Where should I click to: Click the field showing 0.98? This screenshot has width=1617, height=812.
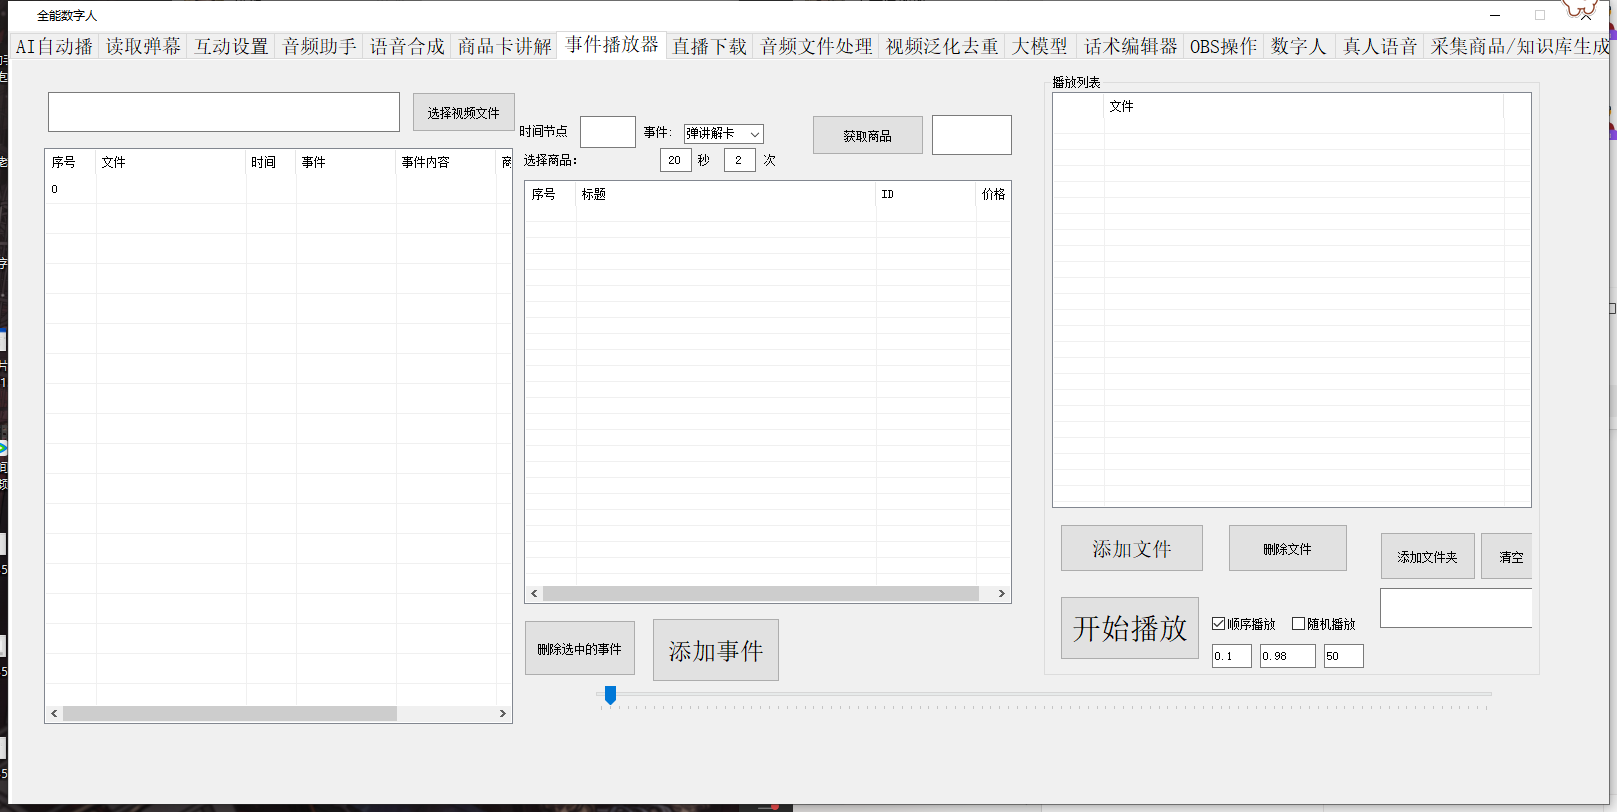click(x=1288, y=656)
